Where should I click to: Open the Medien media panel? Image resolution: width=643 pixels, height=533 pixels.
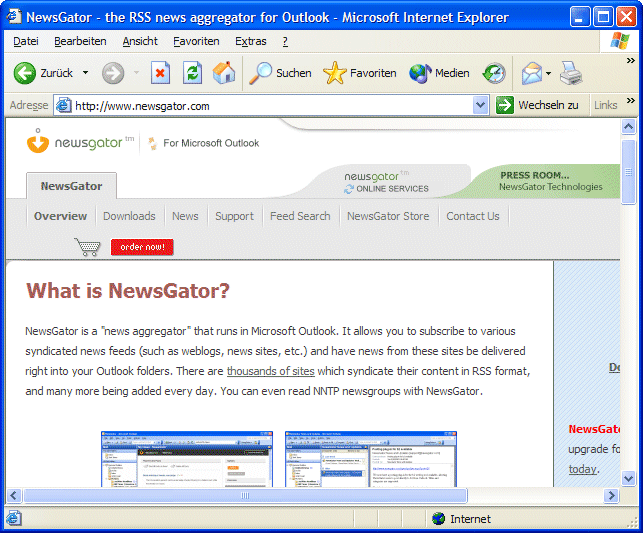pos(439,73)
